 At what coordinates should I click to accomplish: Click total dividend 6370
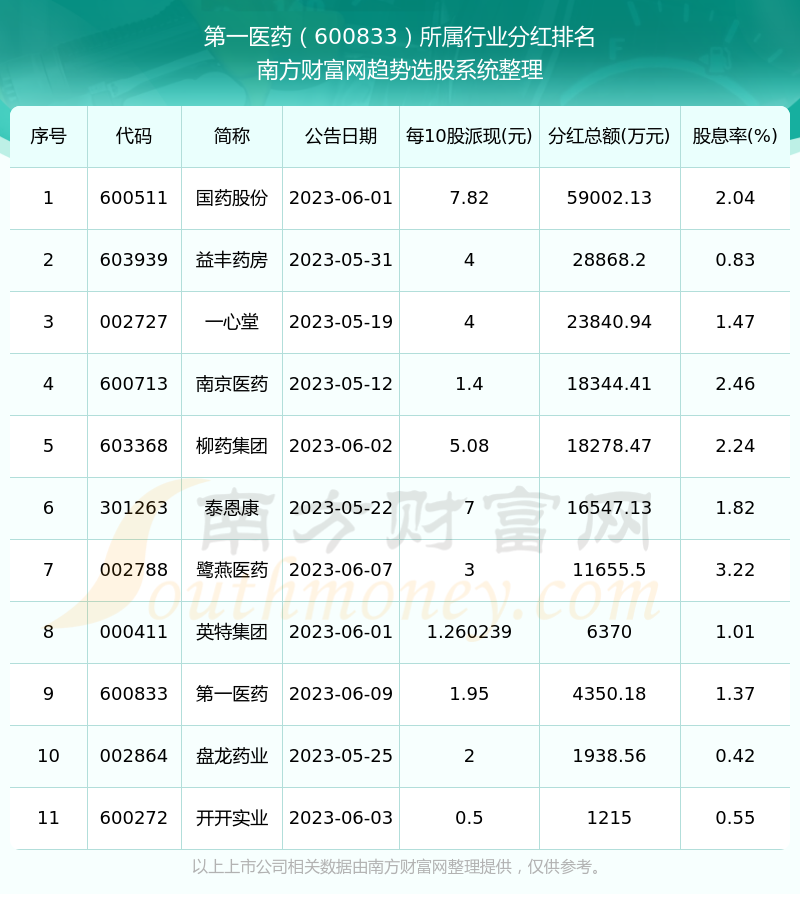click(x=609, y=632)
